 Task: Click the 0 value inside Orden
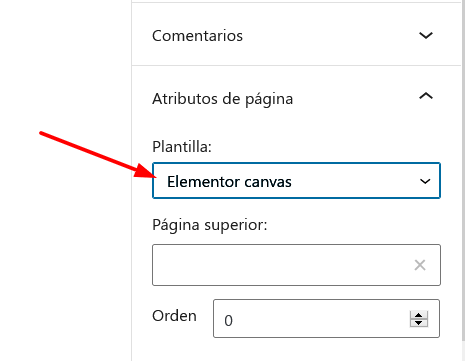[x=228, y=321]
